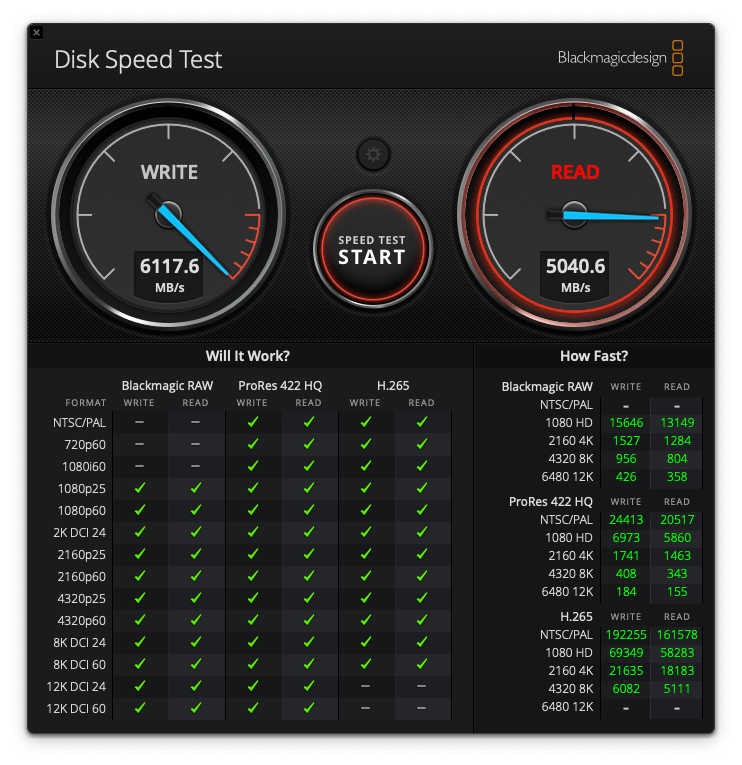The width and height of the screenshot is (742, 765).
Task: Click ProRes 422 HQ write checkmark for 720p60
Action: pyautogui.click(x=252, y=444)
